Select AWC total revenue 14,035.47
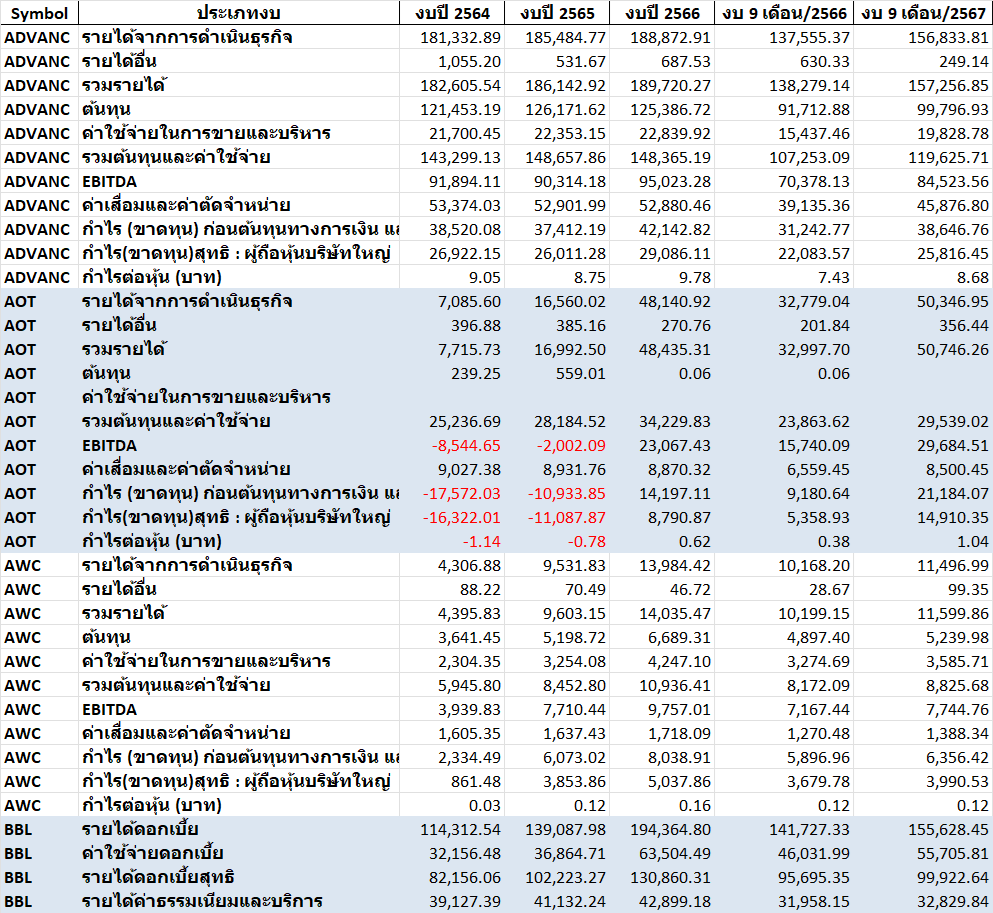This screenshot has width=993, height=913. 674,614
